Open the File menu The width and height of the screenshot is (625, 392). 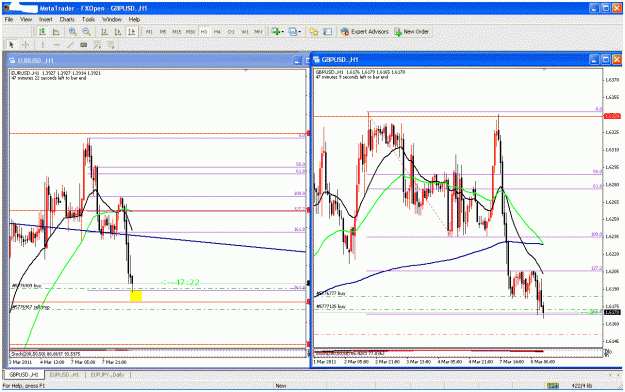pyautogui.click(x=8, y=19)
